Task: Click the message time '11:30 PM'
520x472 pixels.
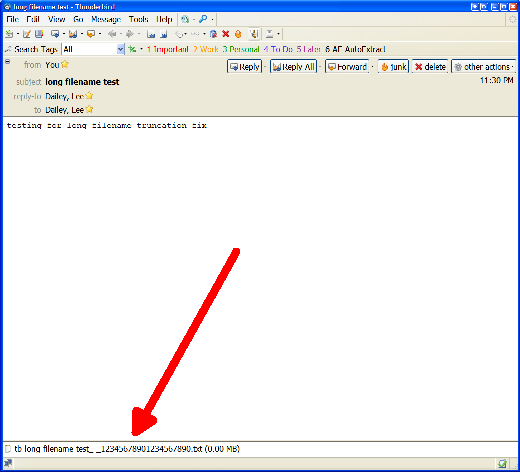Action: pos(496,80)
